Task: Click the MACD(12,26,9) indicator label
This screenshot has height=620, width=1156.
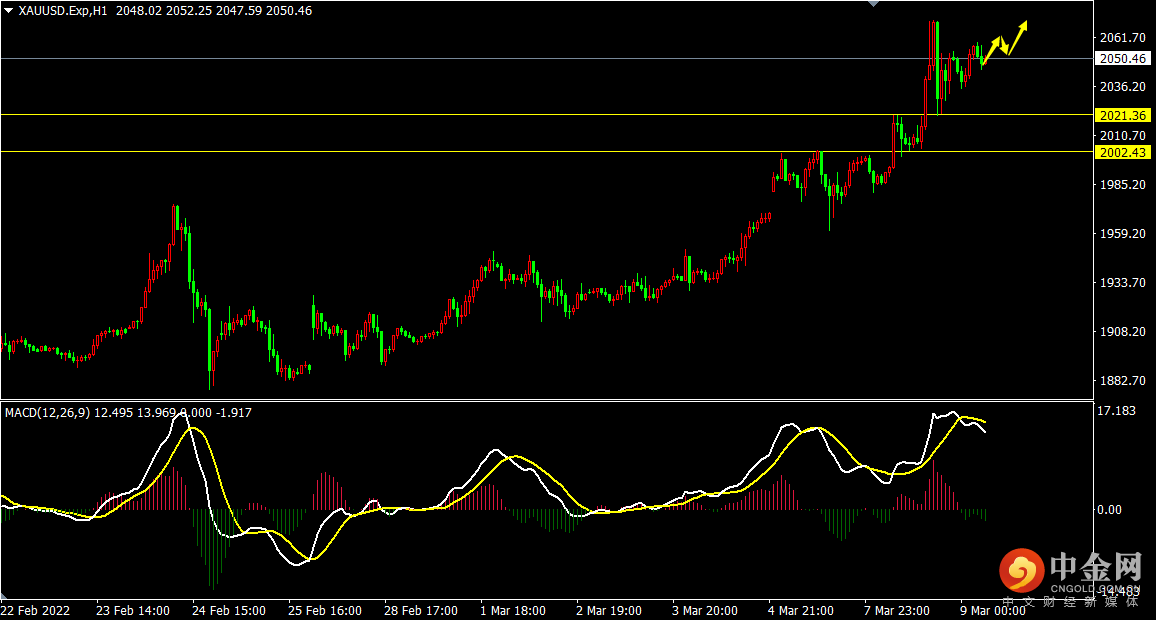Action: (x=48, y=412)
